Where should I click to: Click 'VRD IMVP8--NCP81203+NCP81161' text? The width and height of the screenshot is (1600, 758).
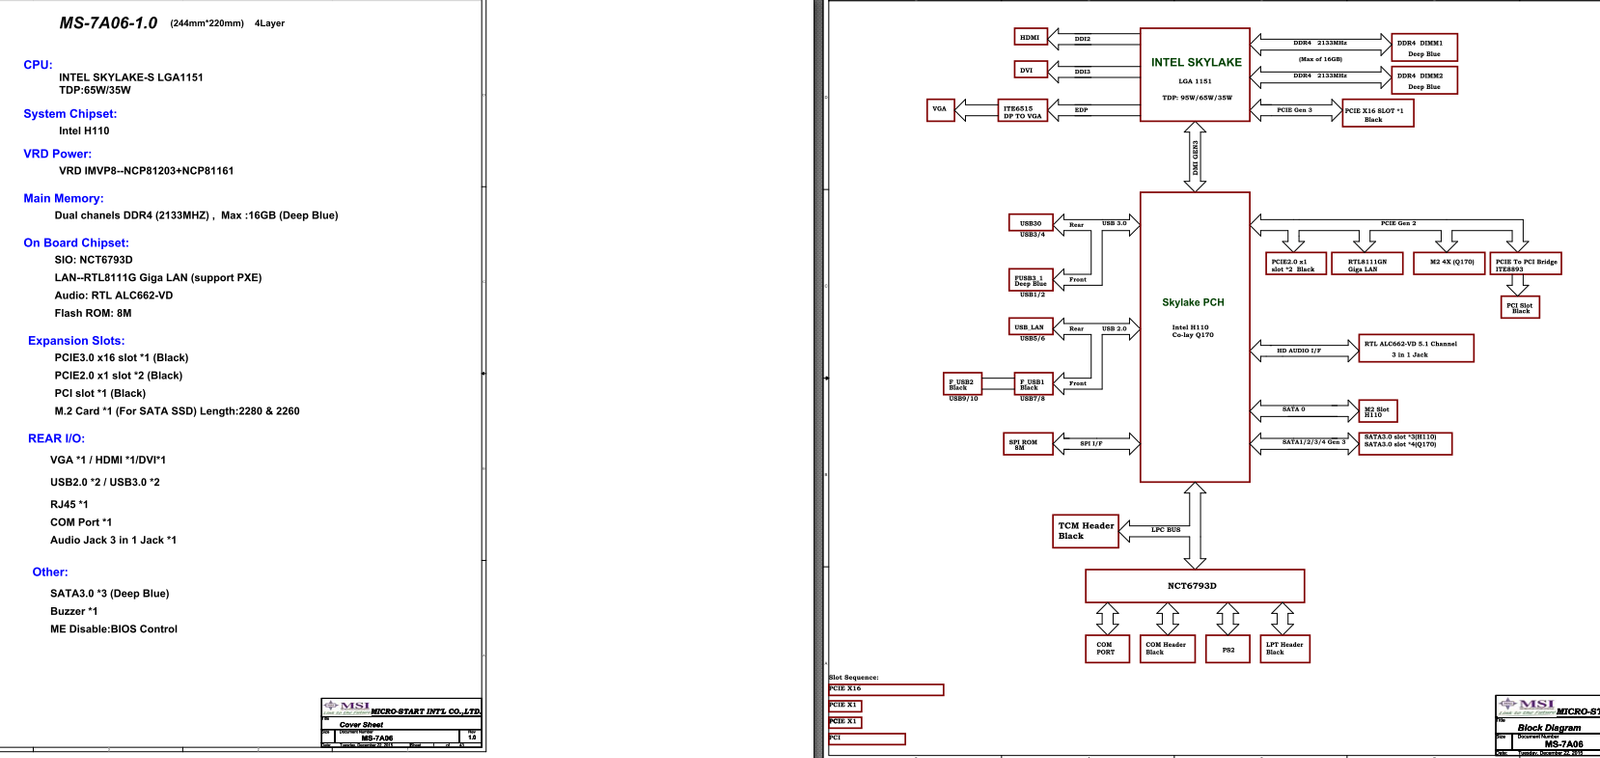146,171
